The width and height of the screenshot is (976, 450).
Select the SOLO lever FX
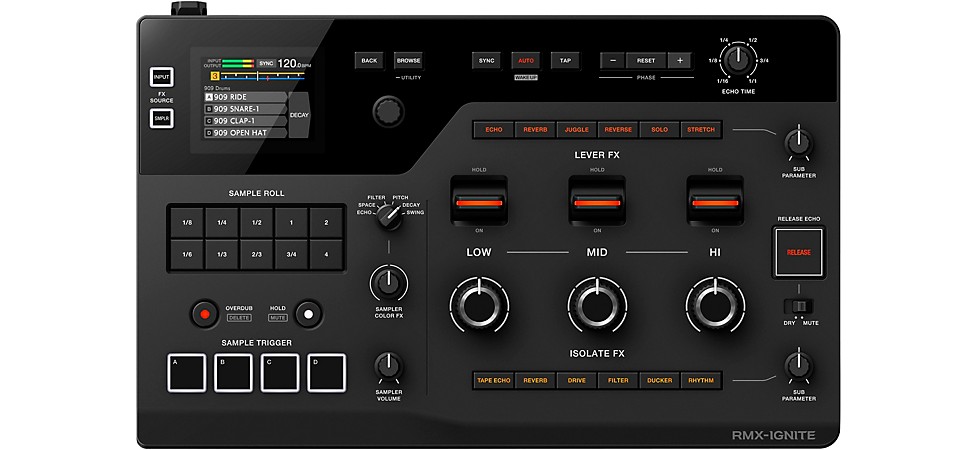click(x=660, y=129)
